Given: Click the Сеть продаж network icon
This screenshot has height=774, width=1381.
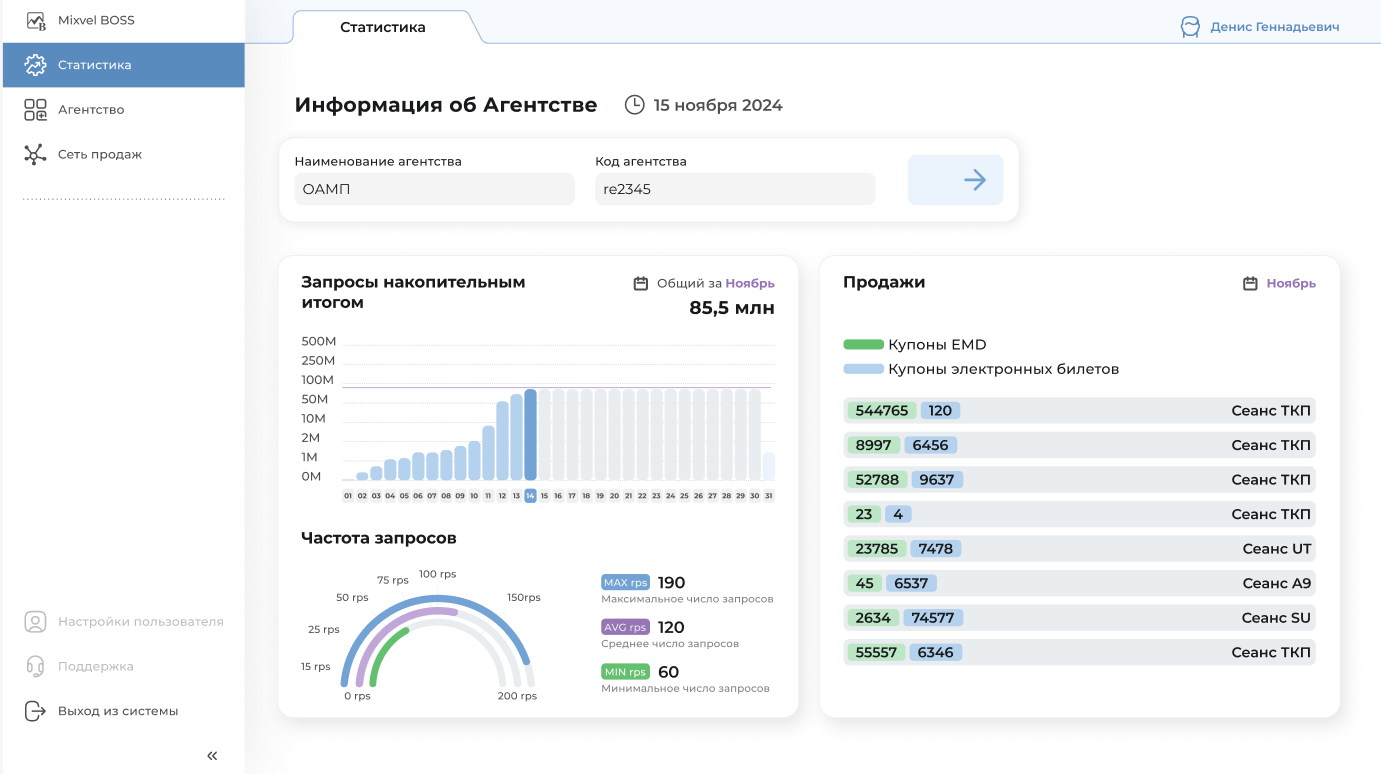Looking at the screenshot, I should 35,155.
